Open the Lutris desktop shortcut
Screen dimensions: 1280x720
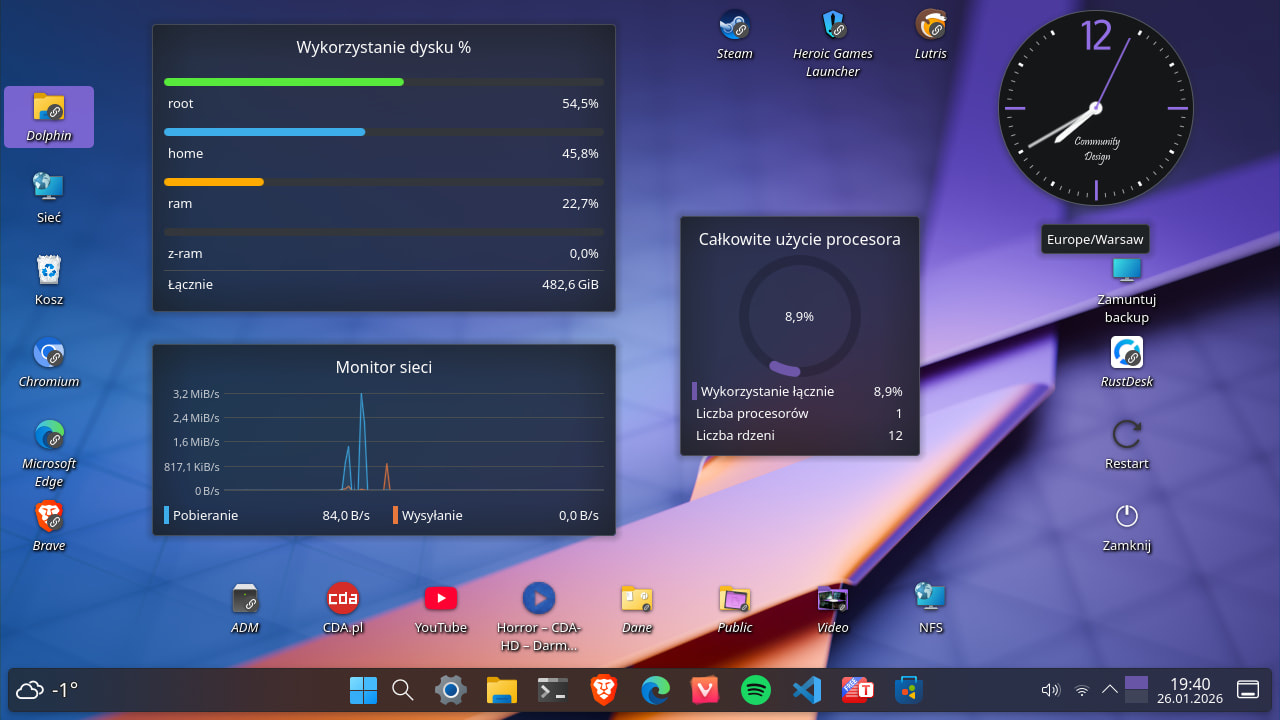click(930, 25)
